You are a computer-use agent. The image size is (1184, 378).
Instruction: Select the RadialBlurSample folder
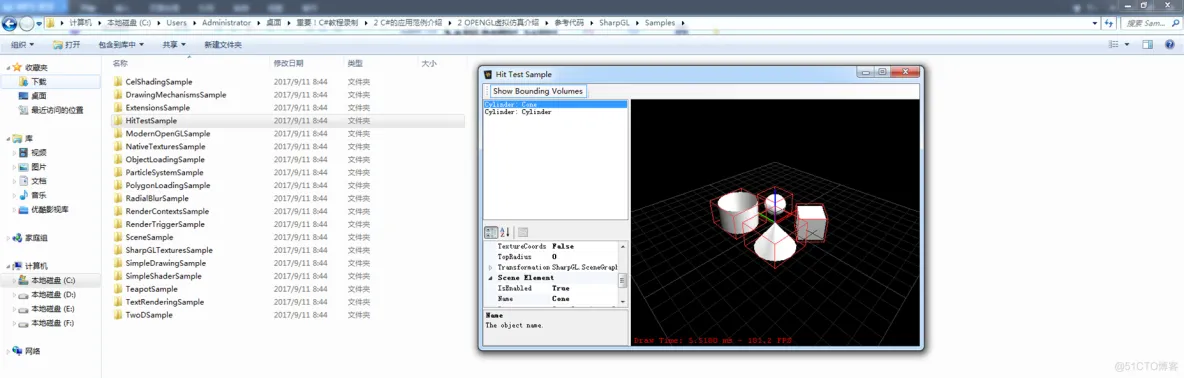157,198
